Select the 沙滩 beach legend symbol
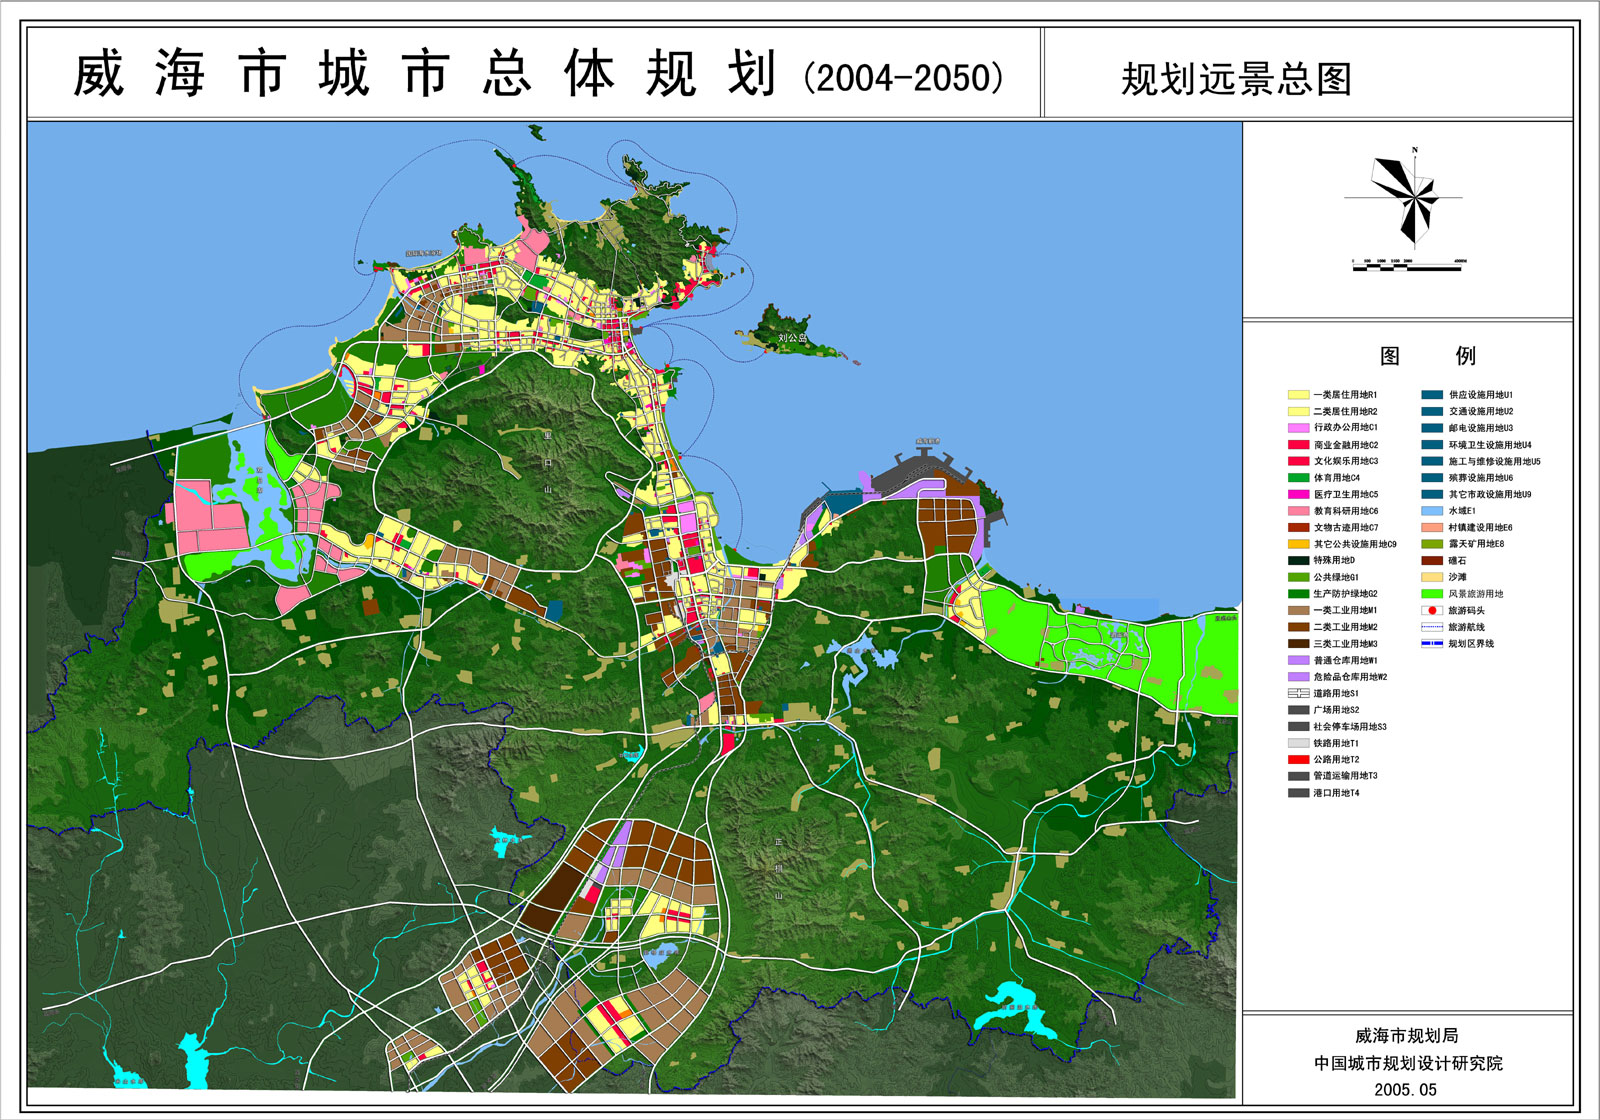The height and width of the screenshot is (1120, 1600). pos(1431,577)
